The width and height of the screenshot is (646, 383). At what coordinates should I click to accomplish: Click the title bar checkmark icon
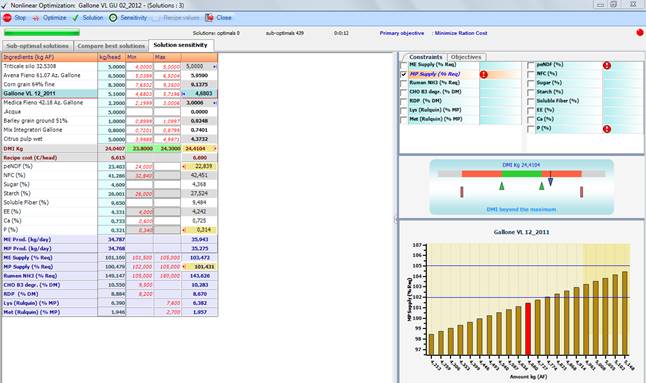pos(4,5)
